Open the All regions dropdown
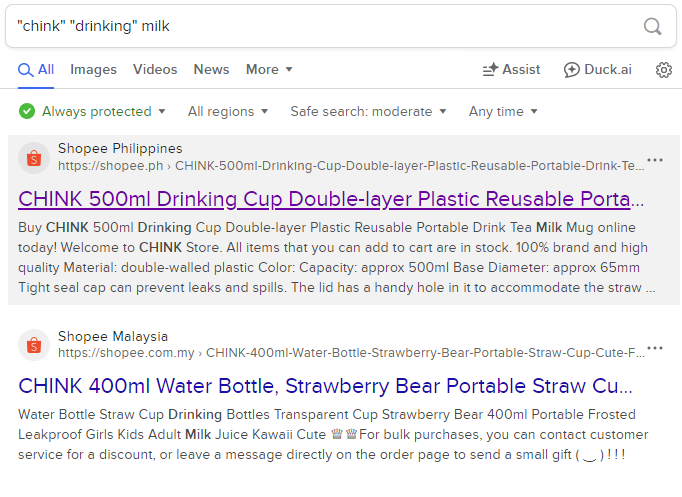This screenshot has width=682, height=497. pyautogui.click(x=228, y=111)
